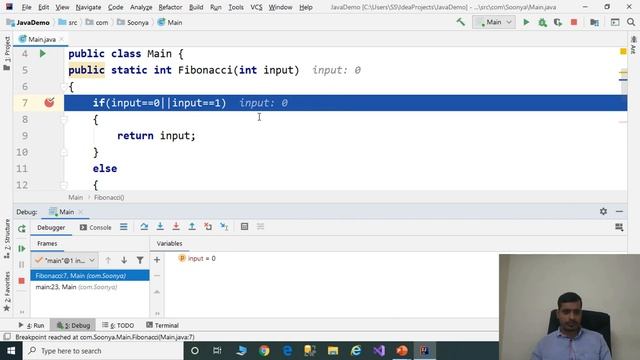Add new watch with plus icon

[157, 260]
